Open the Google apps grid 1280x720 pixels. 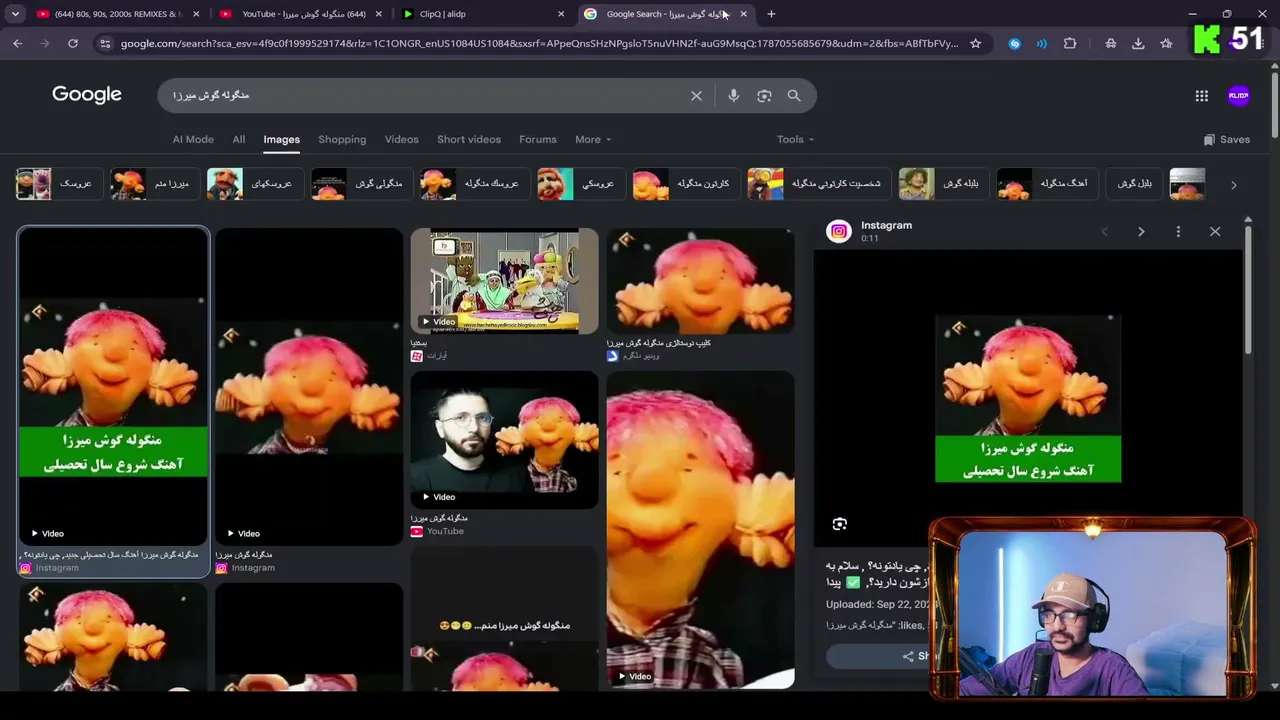tap(1202, 95)
